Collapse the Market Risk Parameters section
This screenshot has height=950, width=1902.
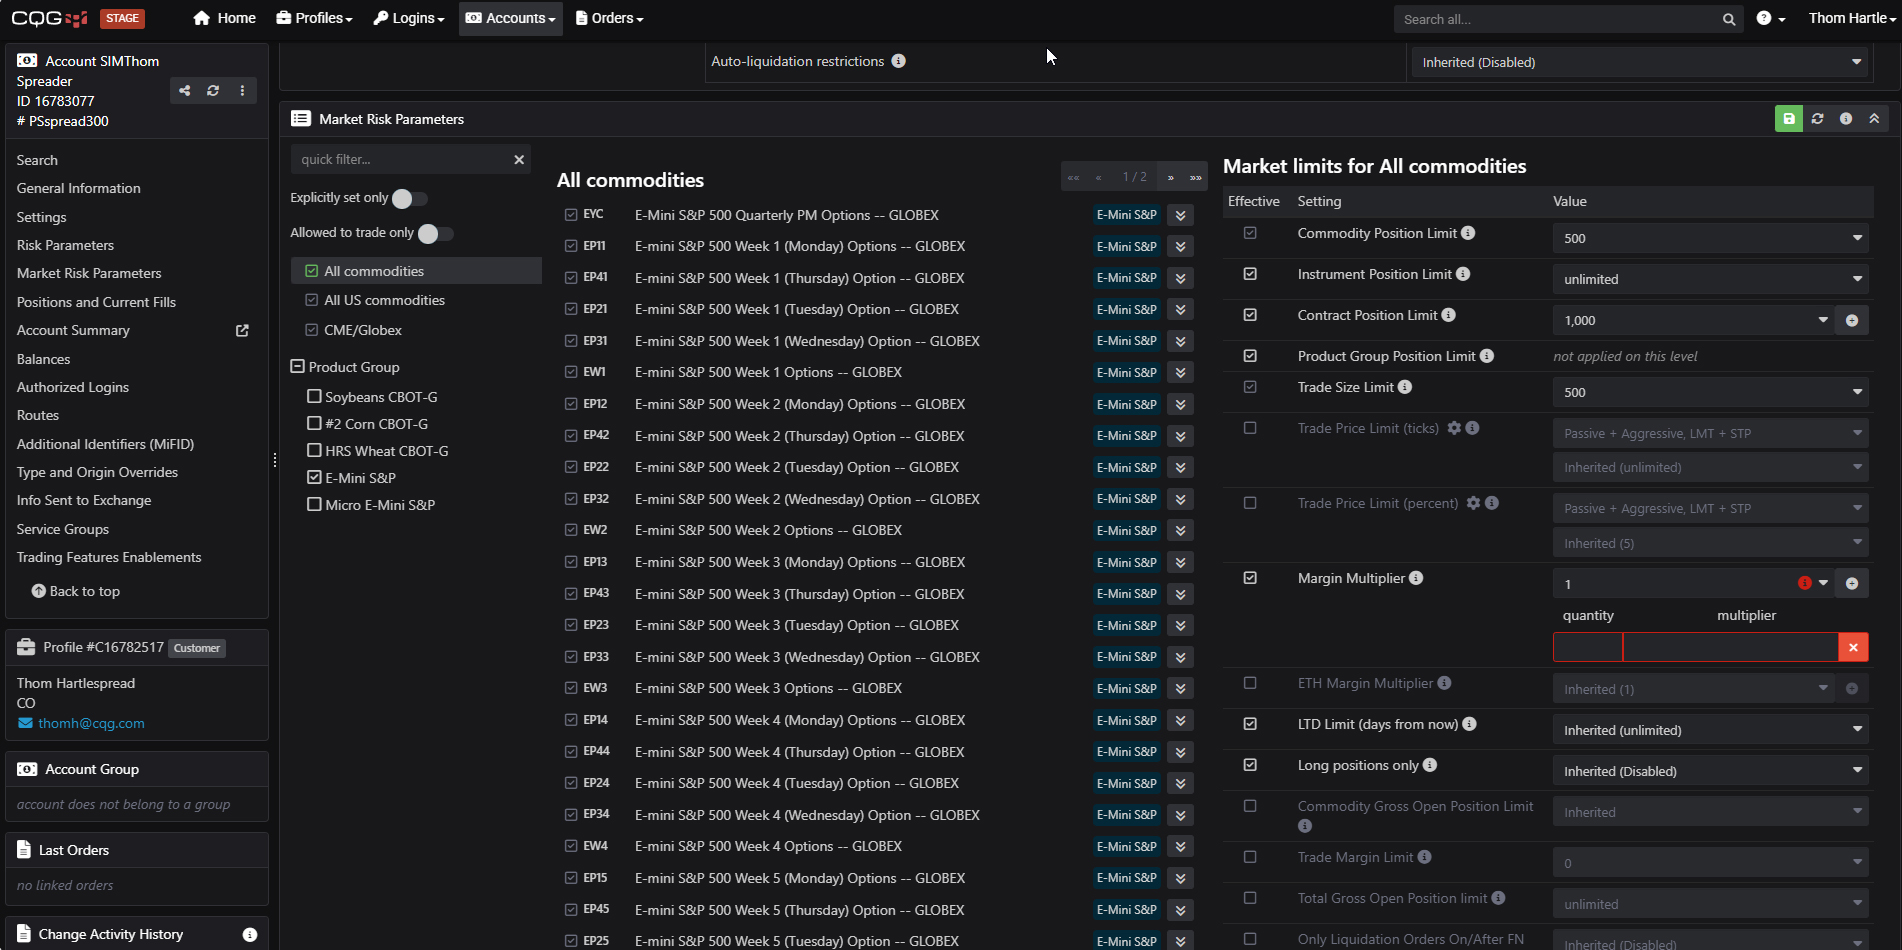coord(1874,119)
